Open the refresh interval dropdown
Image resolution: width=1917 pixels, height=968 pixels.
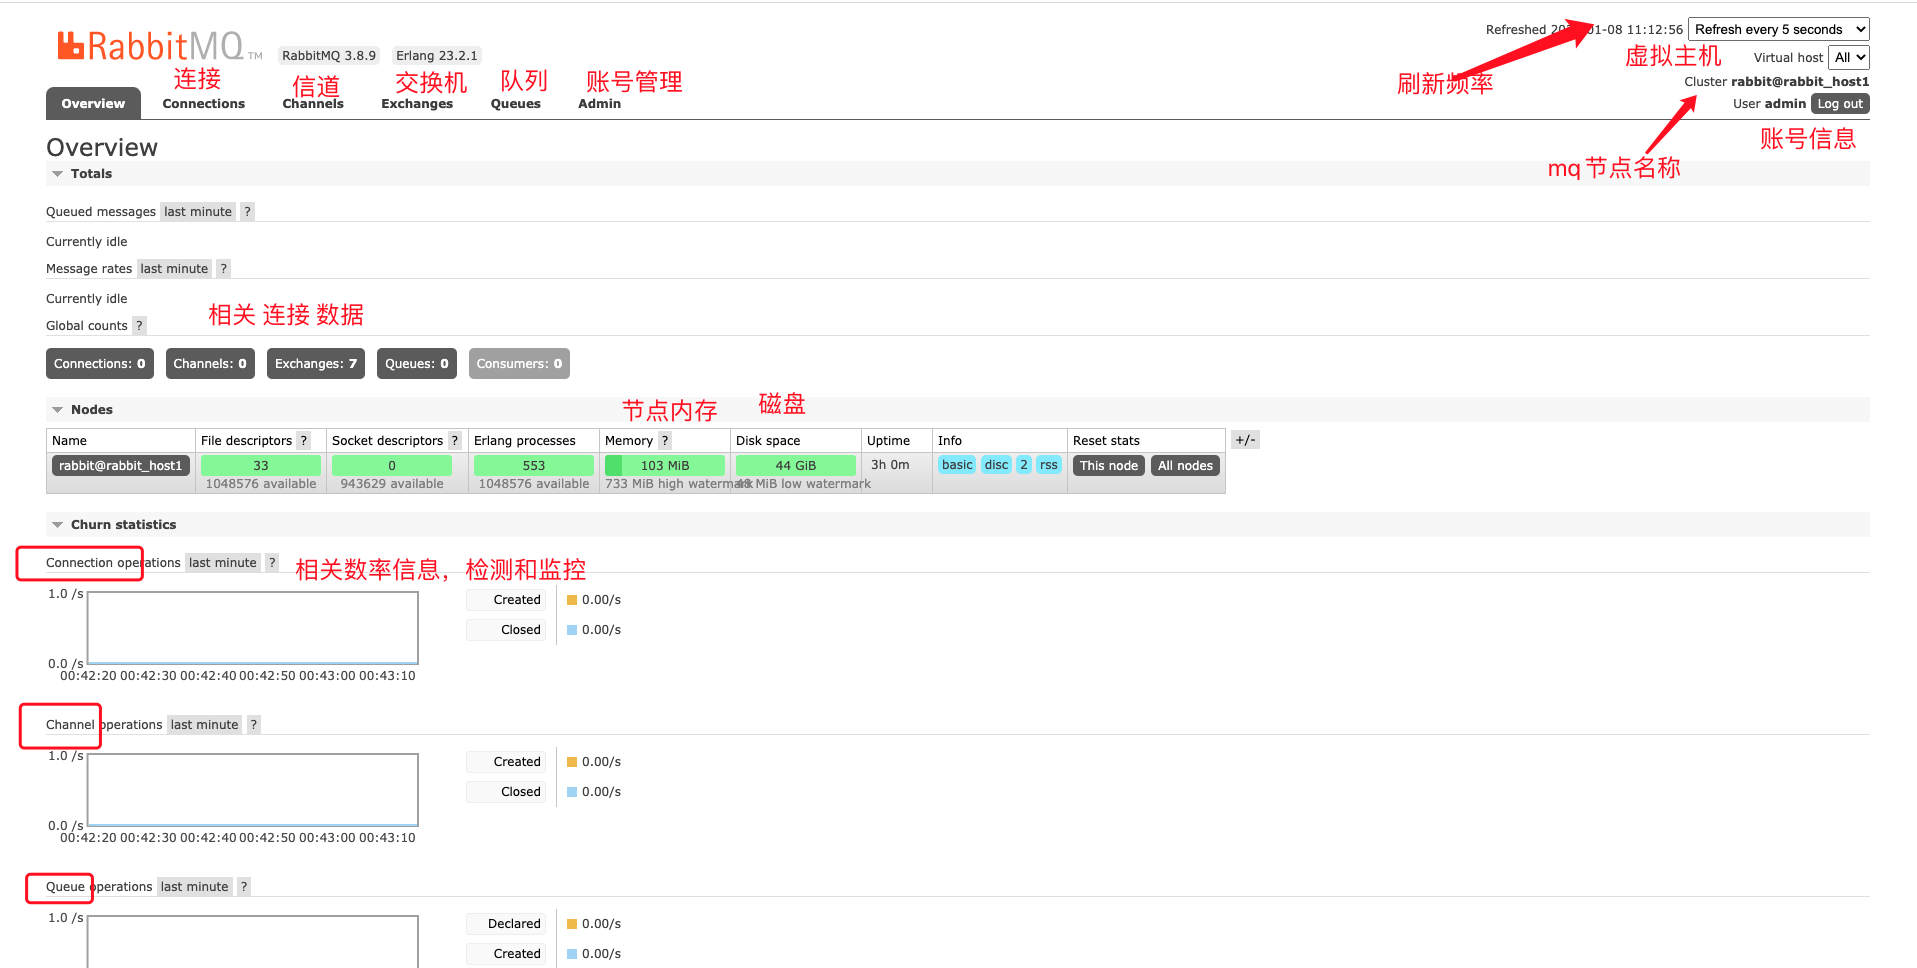click(x=1778, y=29)
